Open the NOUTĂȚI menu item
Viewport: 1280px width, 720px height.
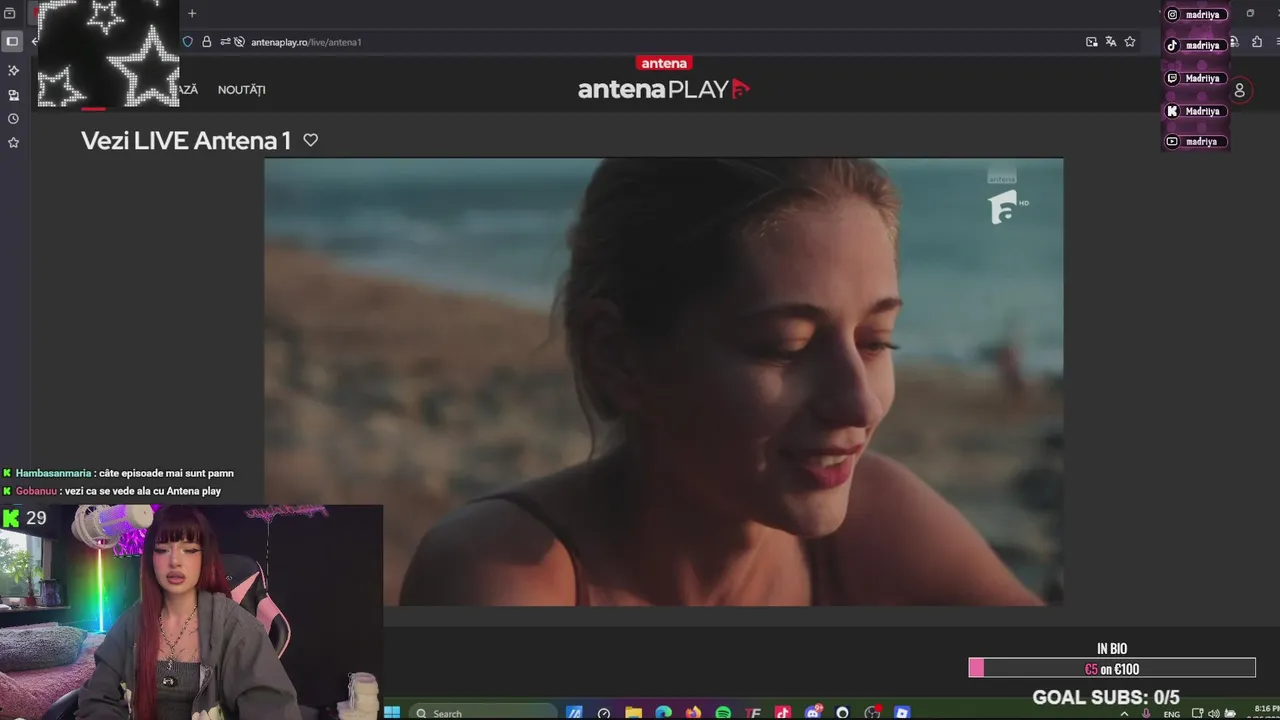(x=242, y=90)
